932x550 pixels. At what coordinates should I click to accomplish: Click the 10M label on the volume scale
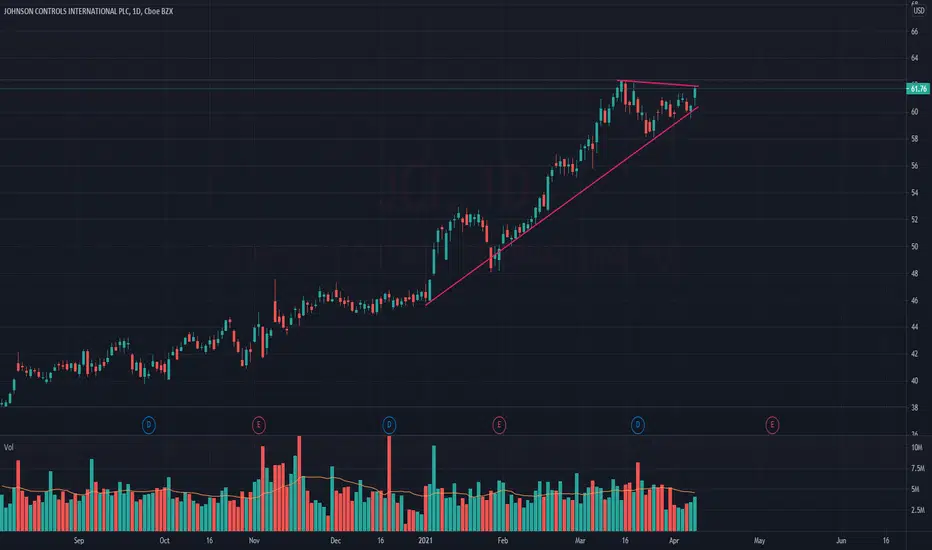917,448
